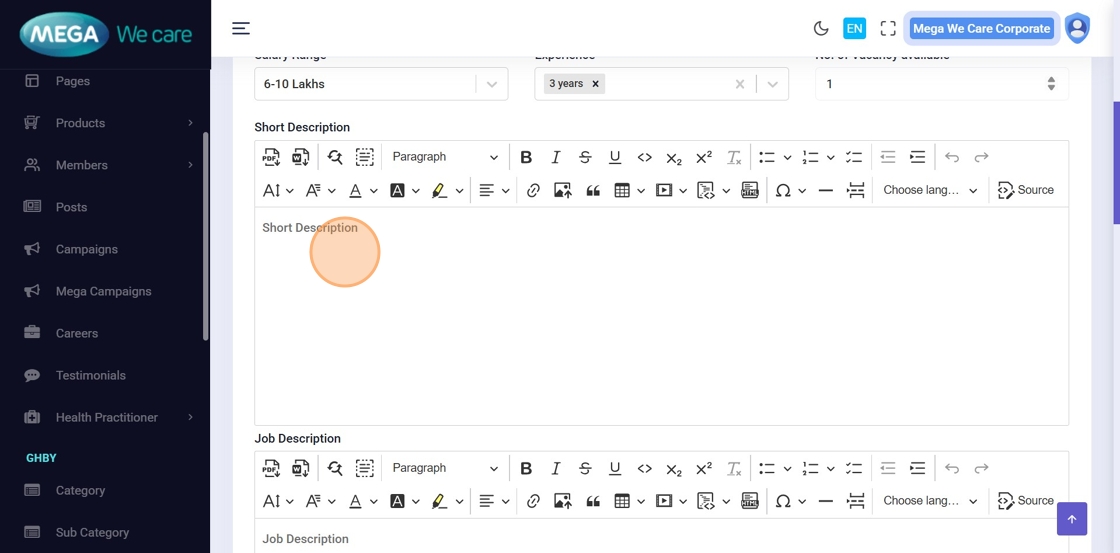Click Export to Word icon in Job Description toolbar
1120x553 pixels.
tap(300, 468)
